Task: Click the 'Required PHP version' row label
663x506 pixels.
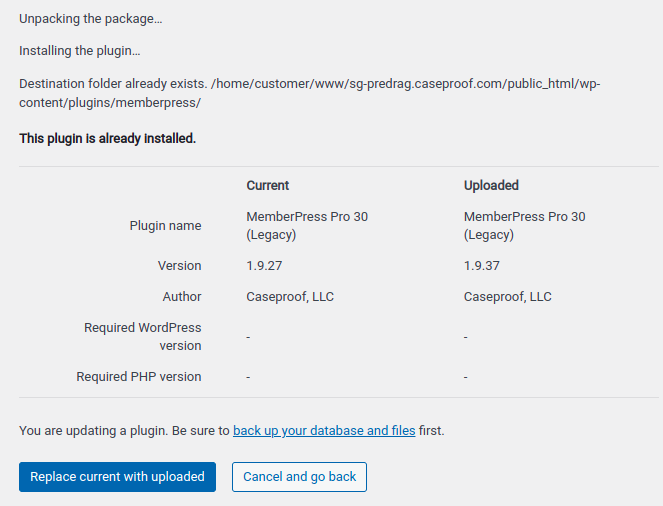Action: [x=139, y=377]
